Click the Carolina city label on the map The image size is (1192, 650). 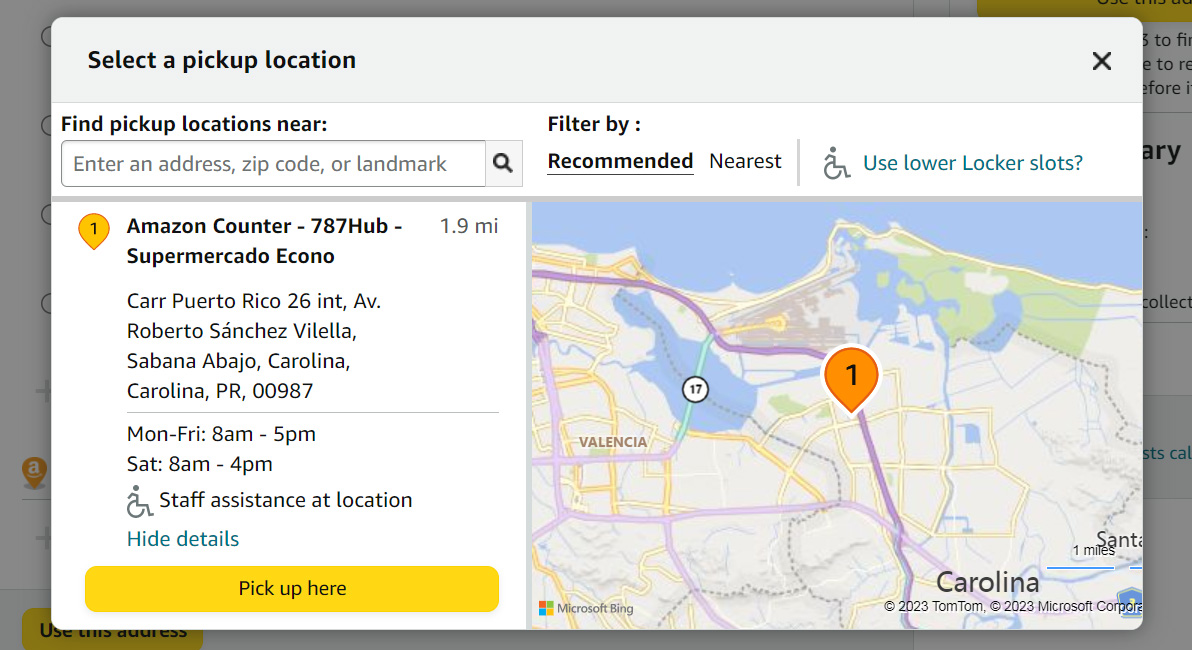(x=987, y=582)
